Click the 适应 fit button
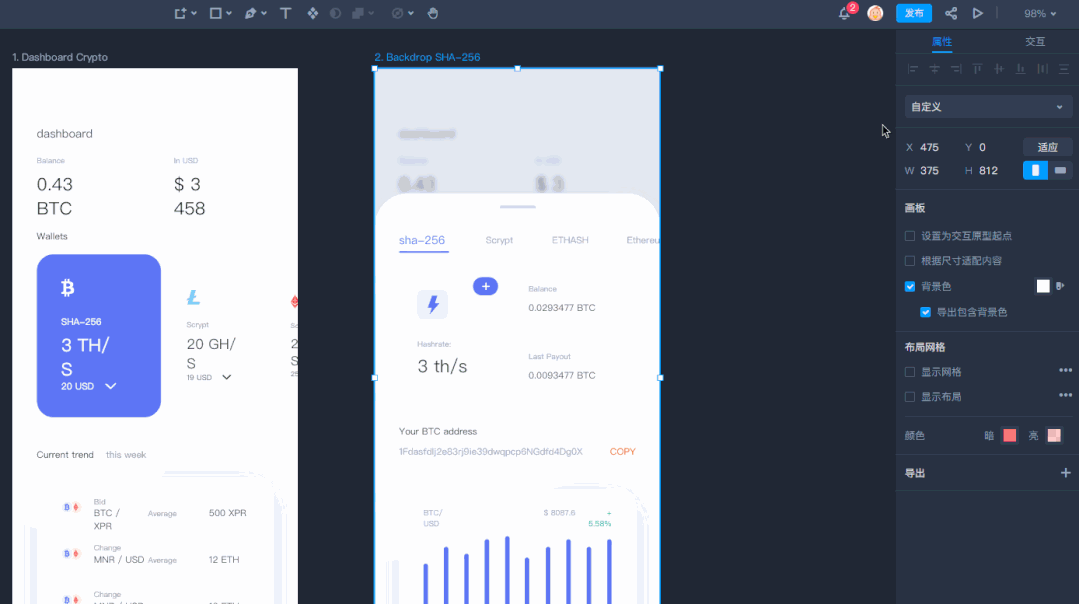The width and height of the screenshot is (1079, 604). [x=1047, y=147]
